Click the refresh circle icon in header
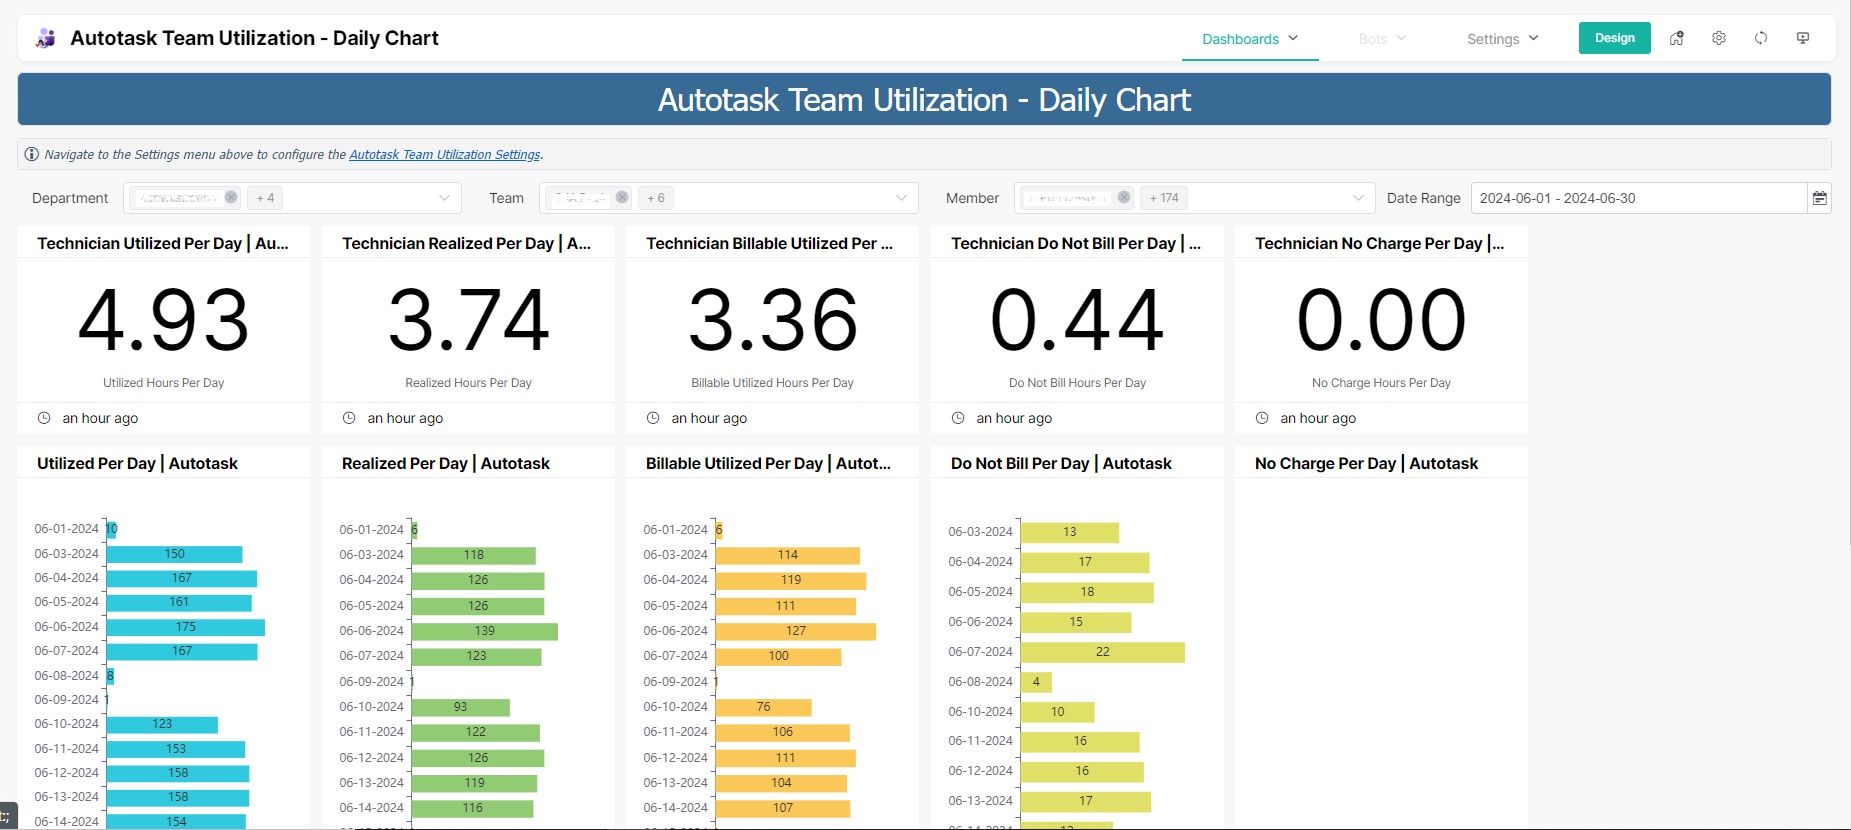 [x=1761, y=38]
